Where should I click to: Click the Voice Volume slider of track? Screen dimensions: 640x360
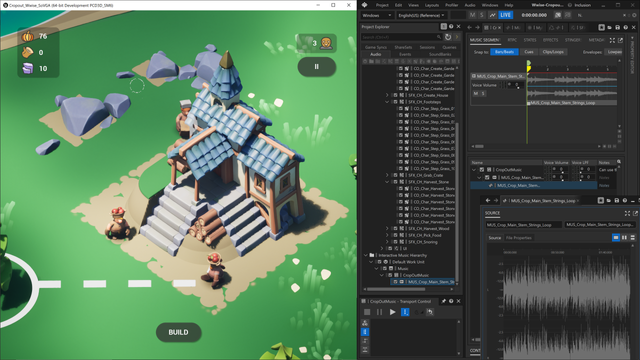pyautogui.click(x=516, y=85)
